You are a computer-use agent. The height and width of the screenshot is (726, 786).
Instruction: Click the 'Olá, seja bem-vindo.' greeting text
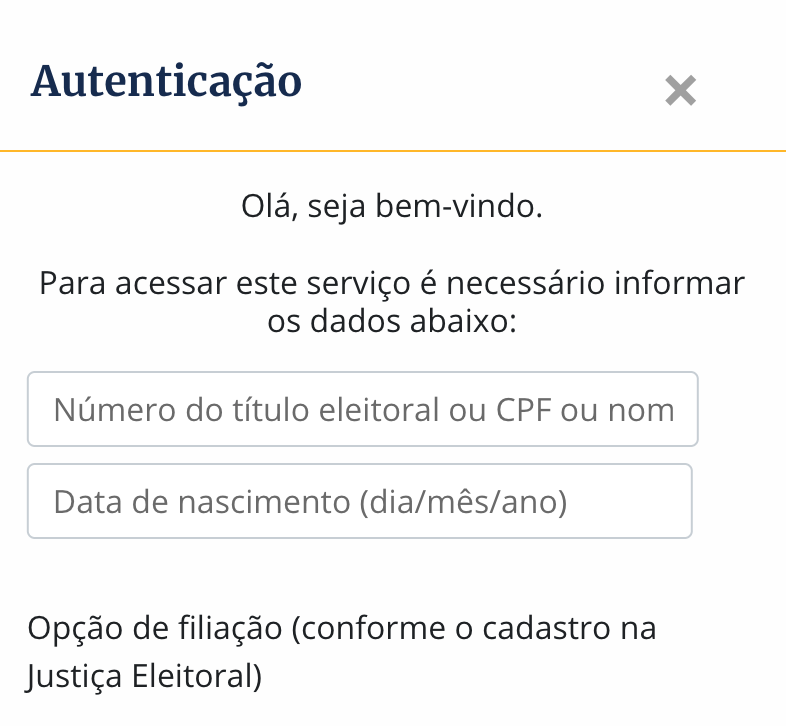(392, 207)
